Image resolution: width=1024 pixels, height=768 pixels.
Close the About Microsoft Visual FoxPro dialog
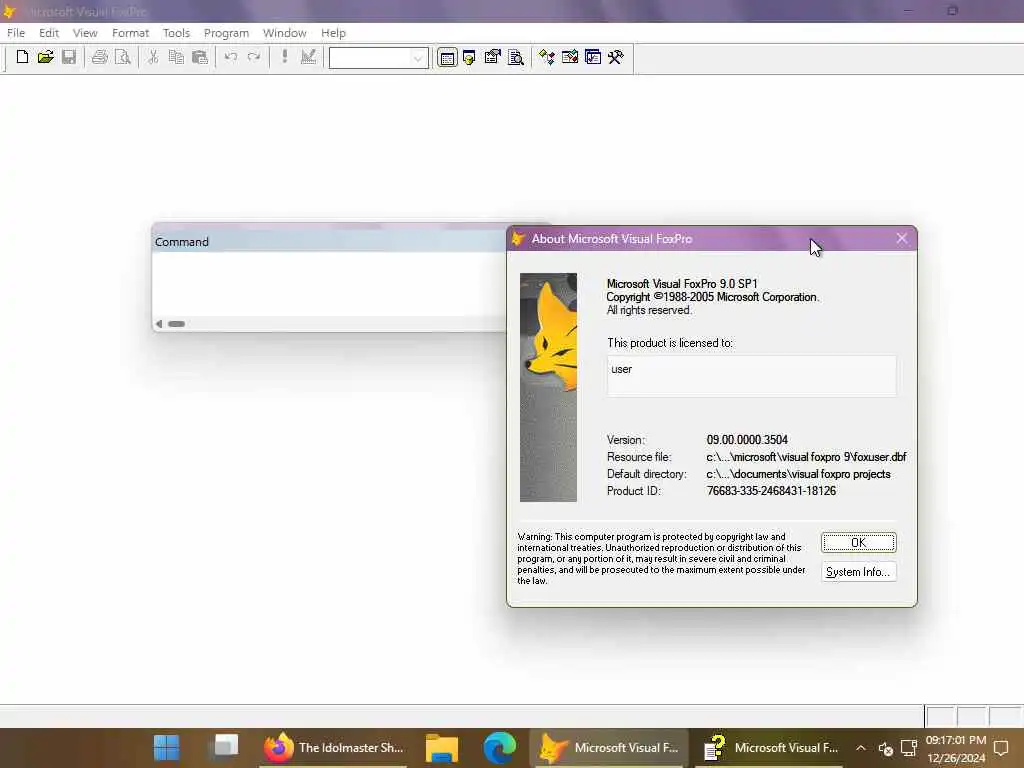(x=902, y=238)
